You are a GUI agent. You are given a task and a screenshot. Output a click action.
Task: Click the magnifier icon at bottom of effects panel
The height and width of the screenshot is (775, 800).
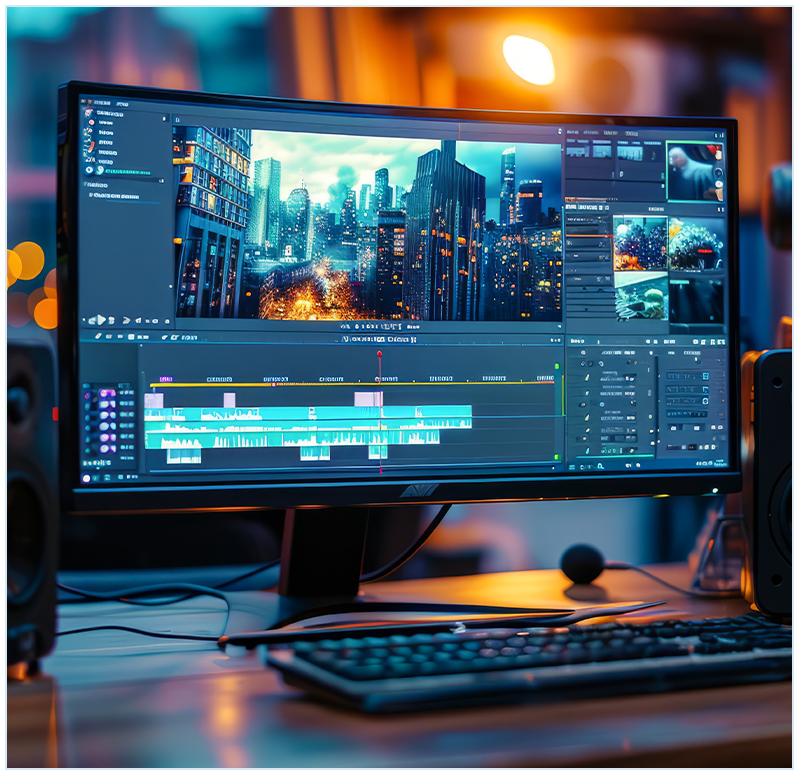[600, 464]
